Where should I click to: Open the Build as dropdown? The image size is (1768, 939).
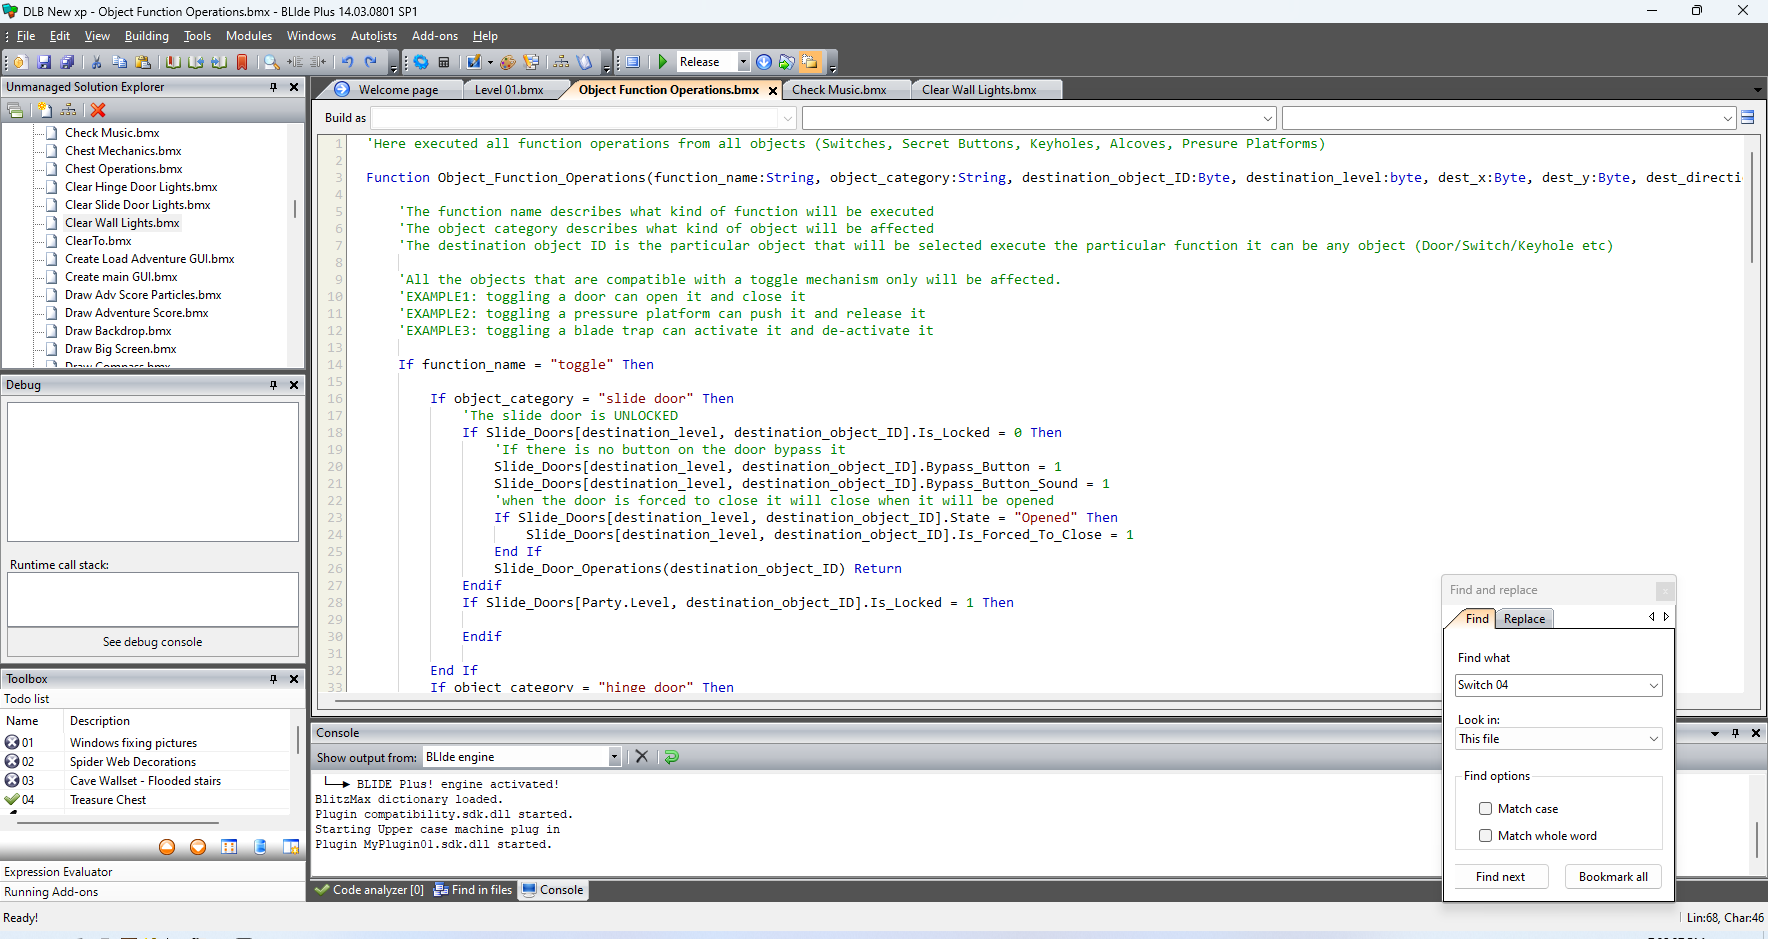click(x=787, y=118)
